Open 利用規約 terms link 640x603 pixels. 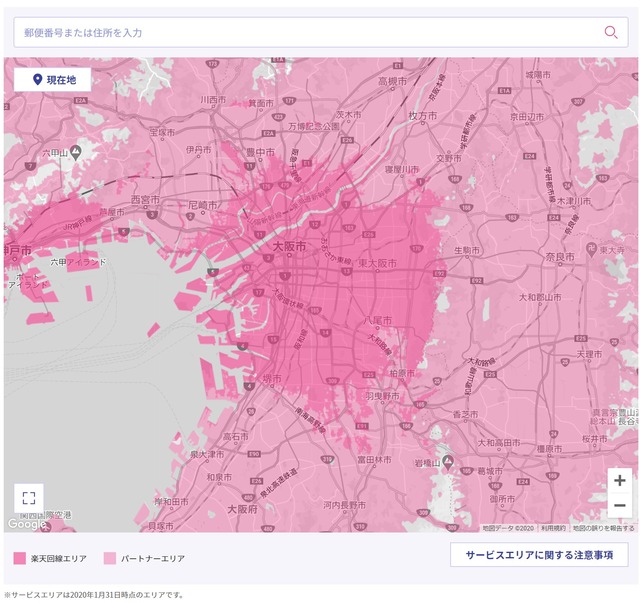553,528
